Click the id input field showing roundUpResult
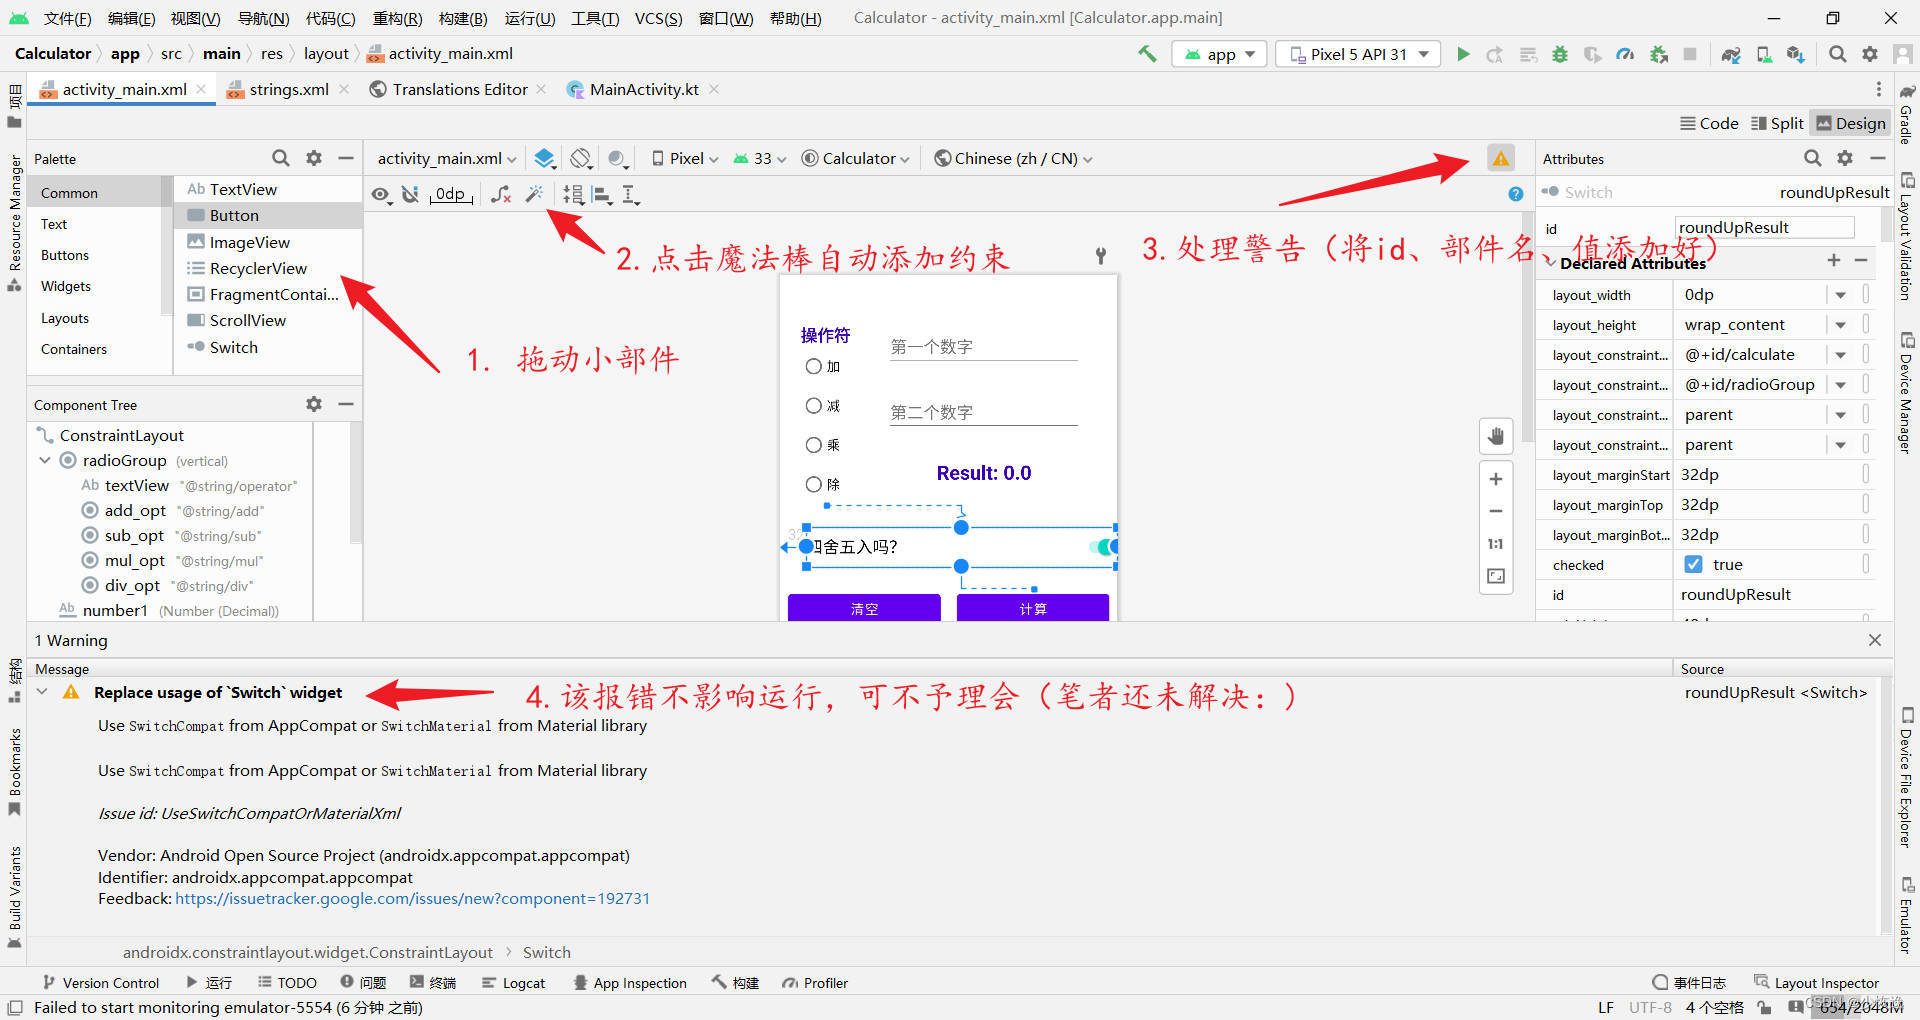Screen dimensions: 1920x1020 tap(1763, 227)
